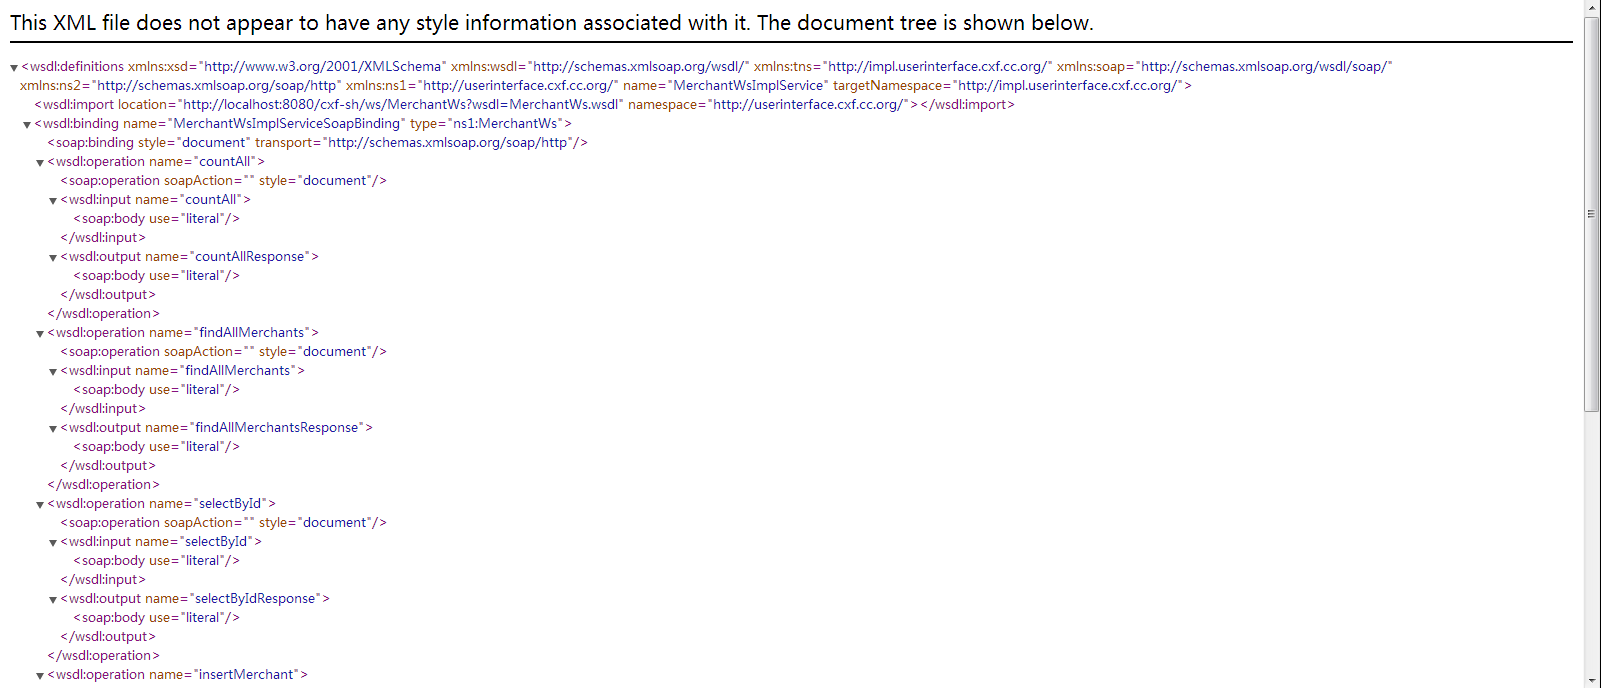Collapse the wsdl:output findAllMerchantsResponse node
The height and width of the screenshot is (688, 1601).
point(53,429)
